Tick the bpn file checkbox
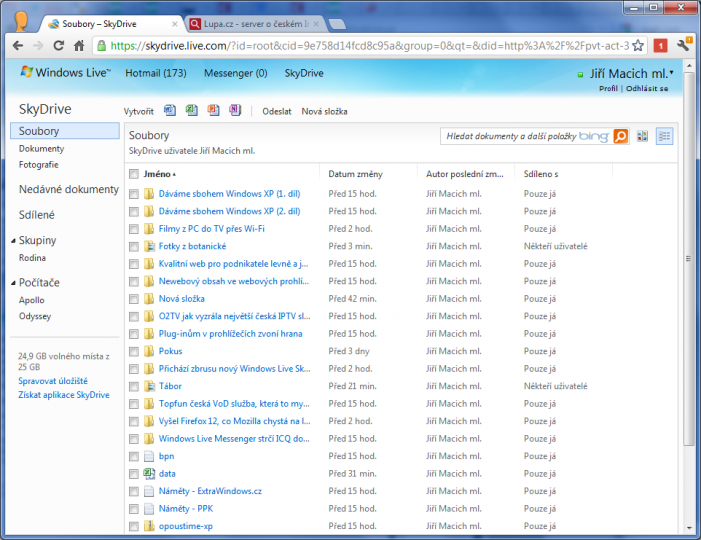This screenshot has width=701, height=540. tap(134, 456)
